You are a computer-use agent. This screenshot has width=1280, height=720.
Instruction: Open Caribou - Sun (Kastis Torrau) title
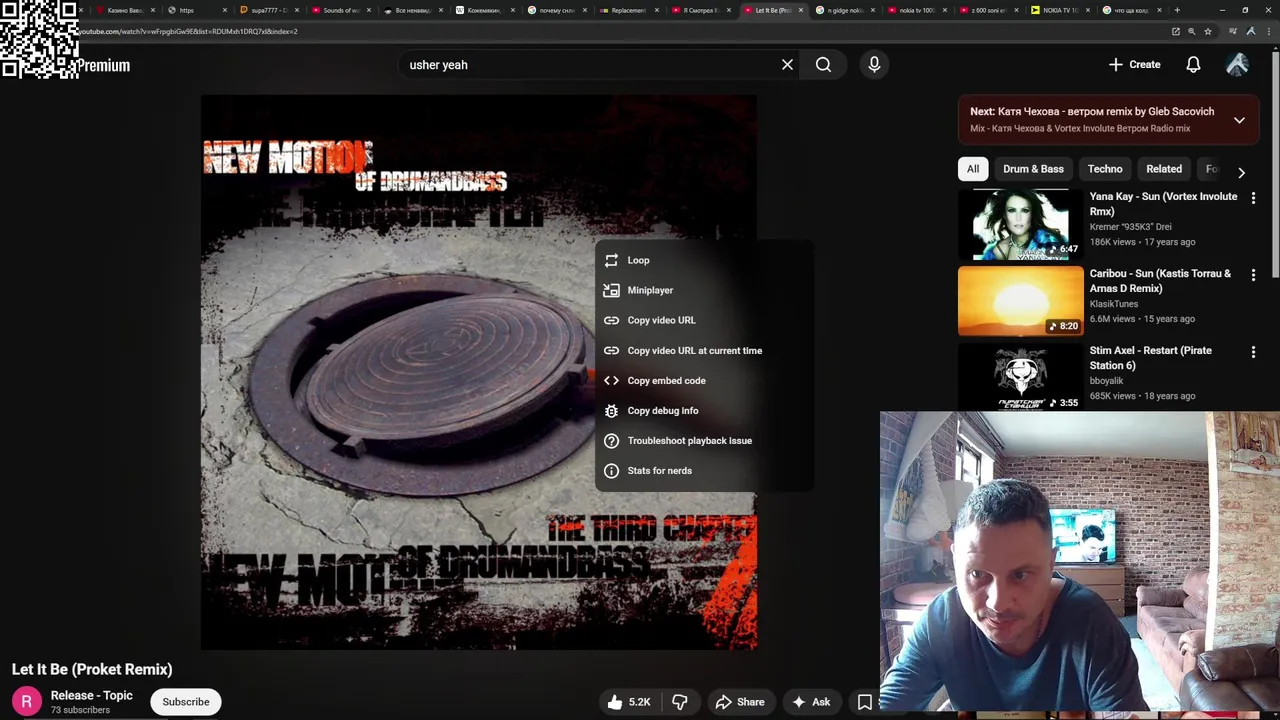(1160, 281)
